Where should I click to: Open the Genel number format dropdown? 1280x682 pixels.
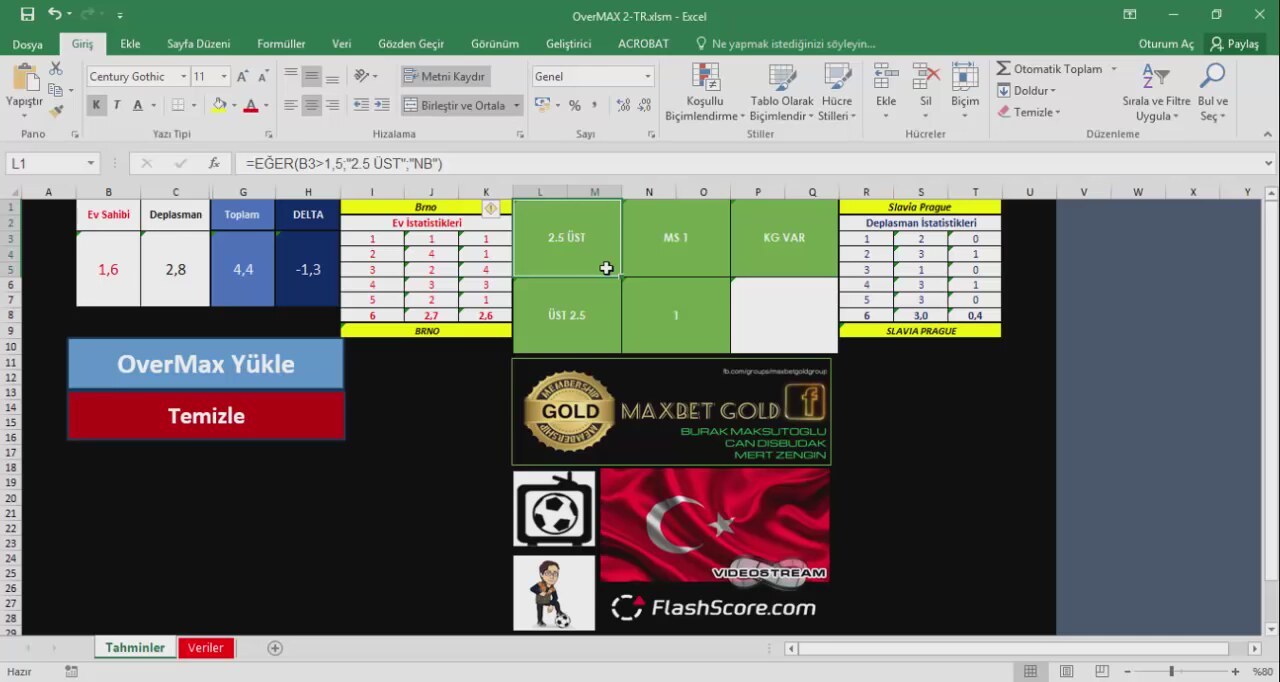click(647, 77)
